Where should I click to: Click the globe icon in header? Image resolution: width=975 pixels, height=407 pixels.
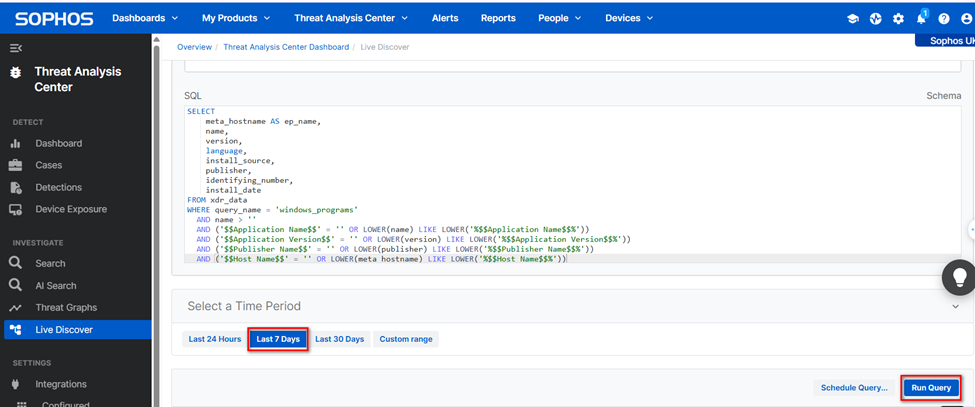click(x=876, y=19)
